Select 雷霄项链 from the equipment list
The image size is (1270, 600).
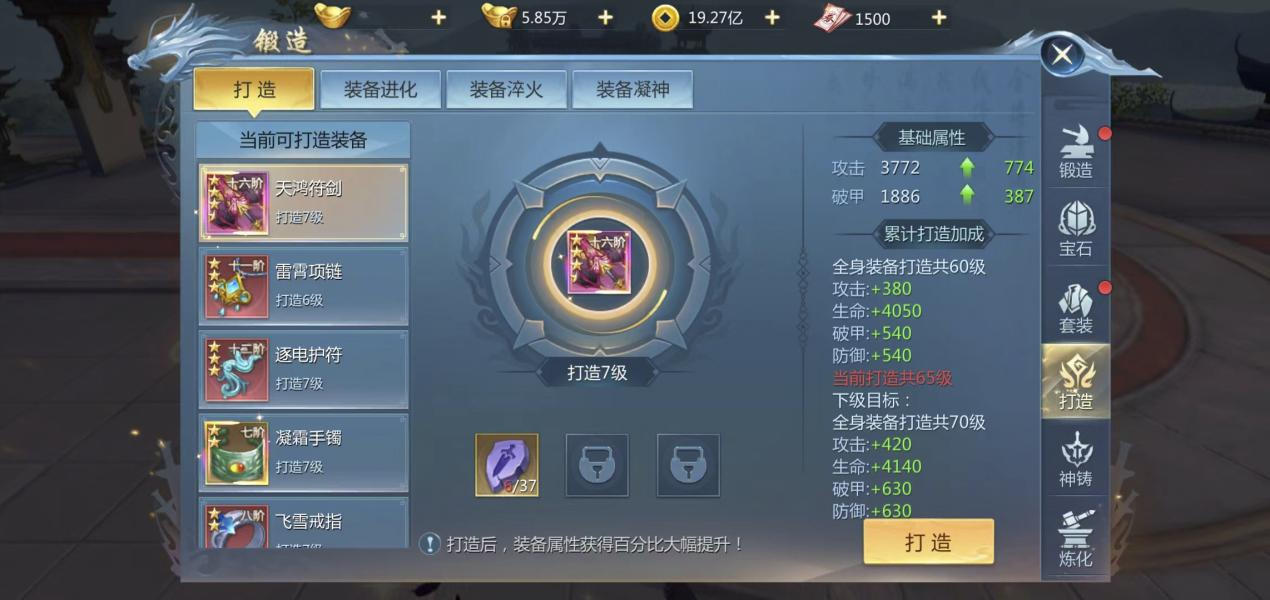tap(303, 285)
